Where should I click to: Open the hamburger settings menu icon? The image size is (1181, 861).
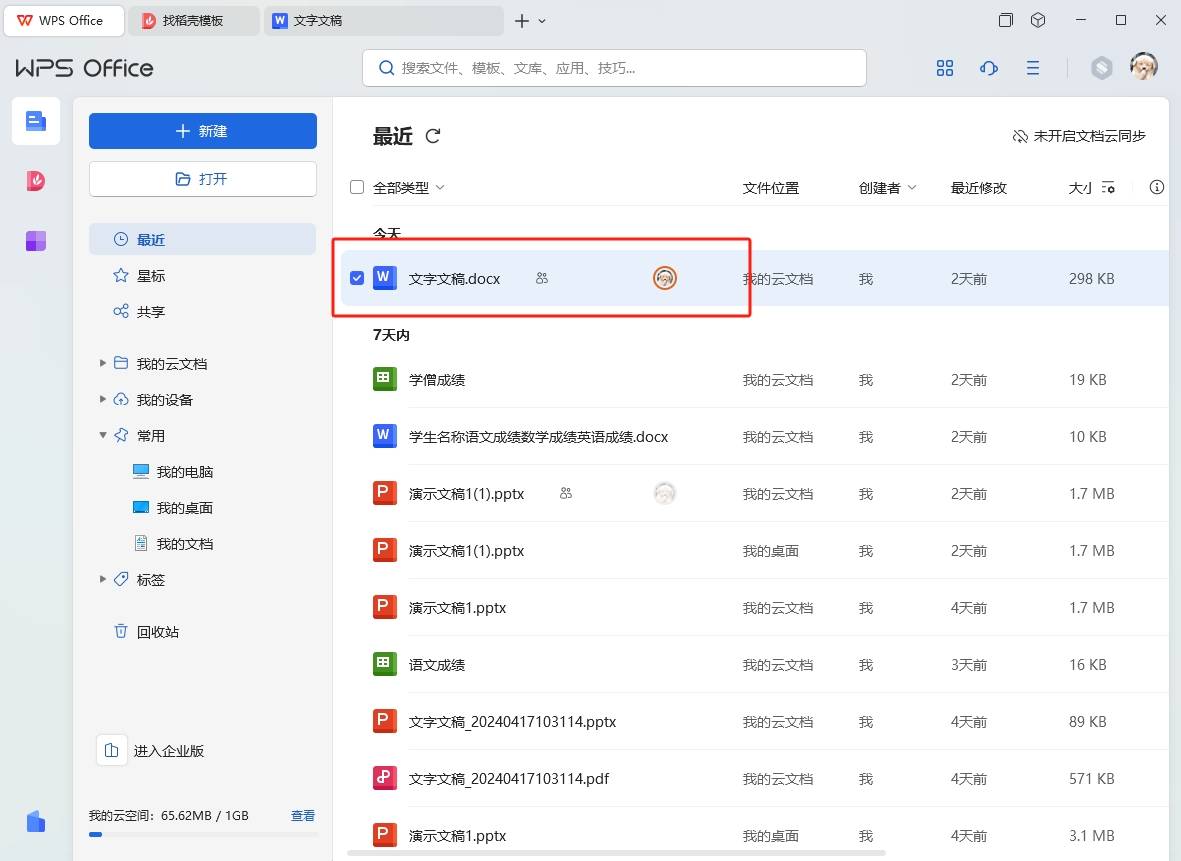pyautogui.click(x=1032, y=68)
